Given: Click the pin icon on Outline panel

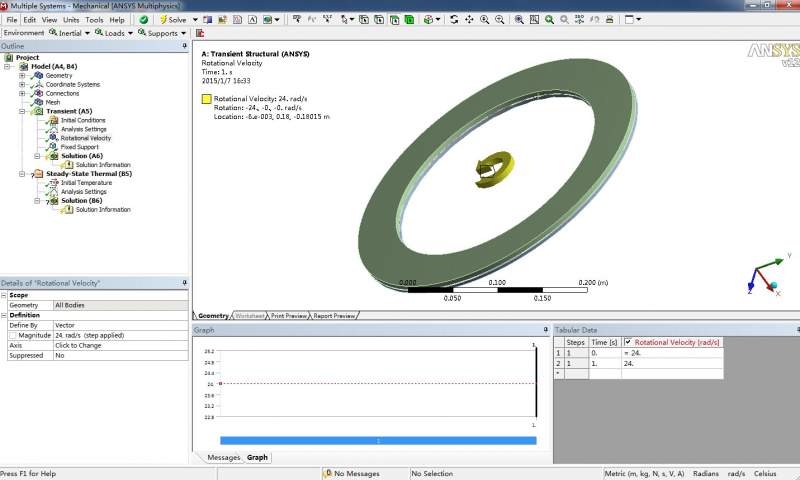Looking at the screenshot, I should [x=184, y=46].
